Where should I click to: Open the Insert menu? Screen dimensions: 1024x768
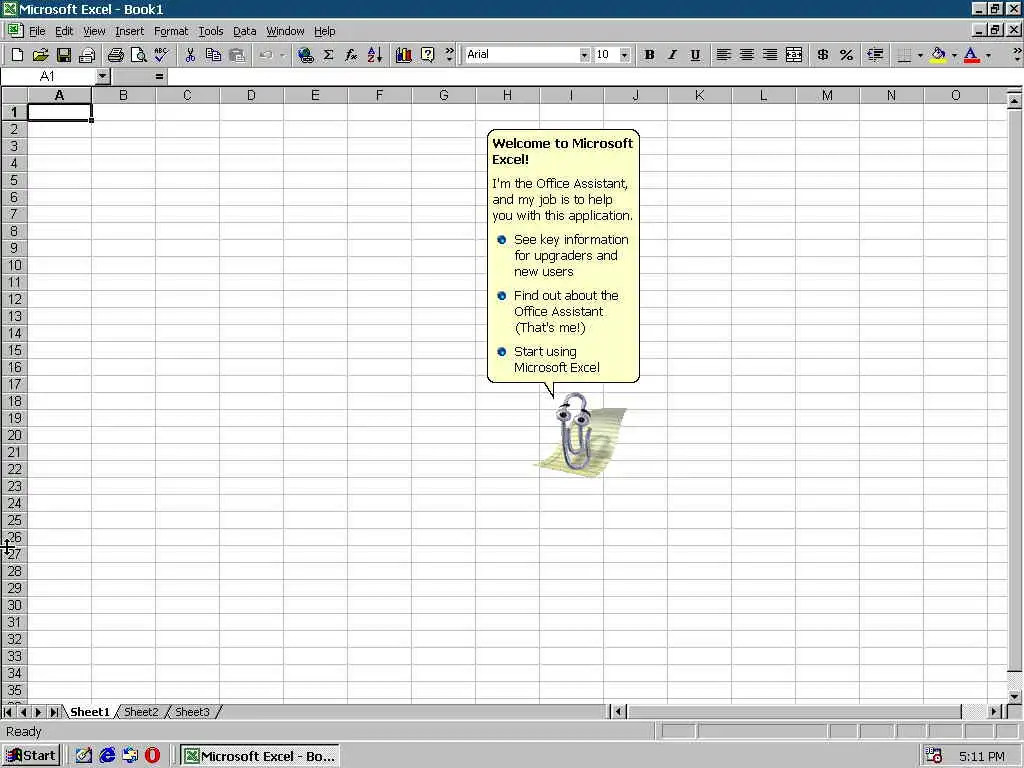tap(129, 31)
